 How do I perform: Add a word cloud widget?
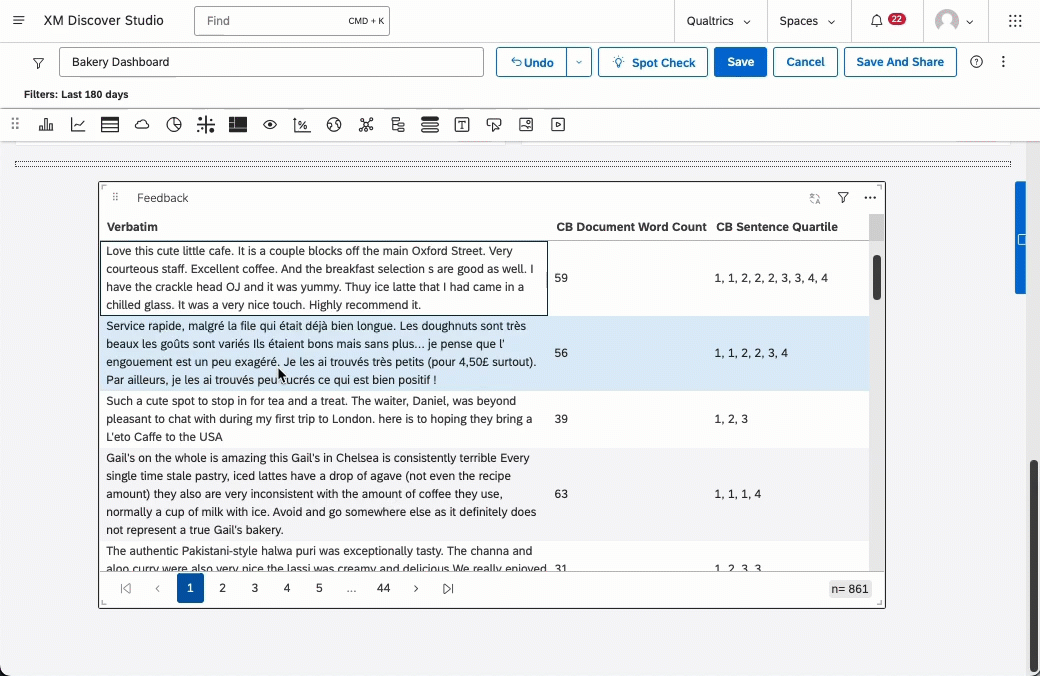(142, 124)
